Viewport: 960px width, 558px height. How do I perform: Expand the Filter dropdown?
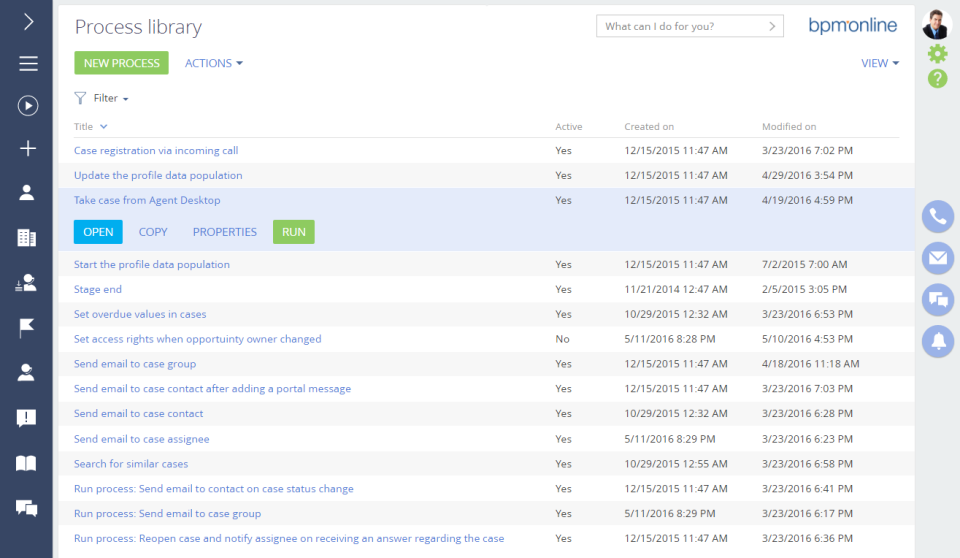point(103,98)
